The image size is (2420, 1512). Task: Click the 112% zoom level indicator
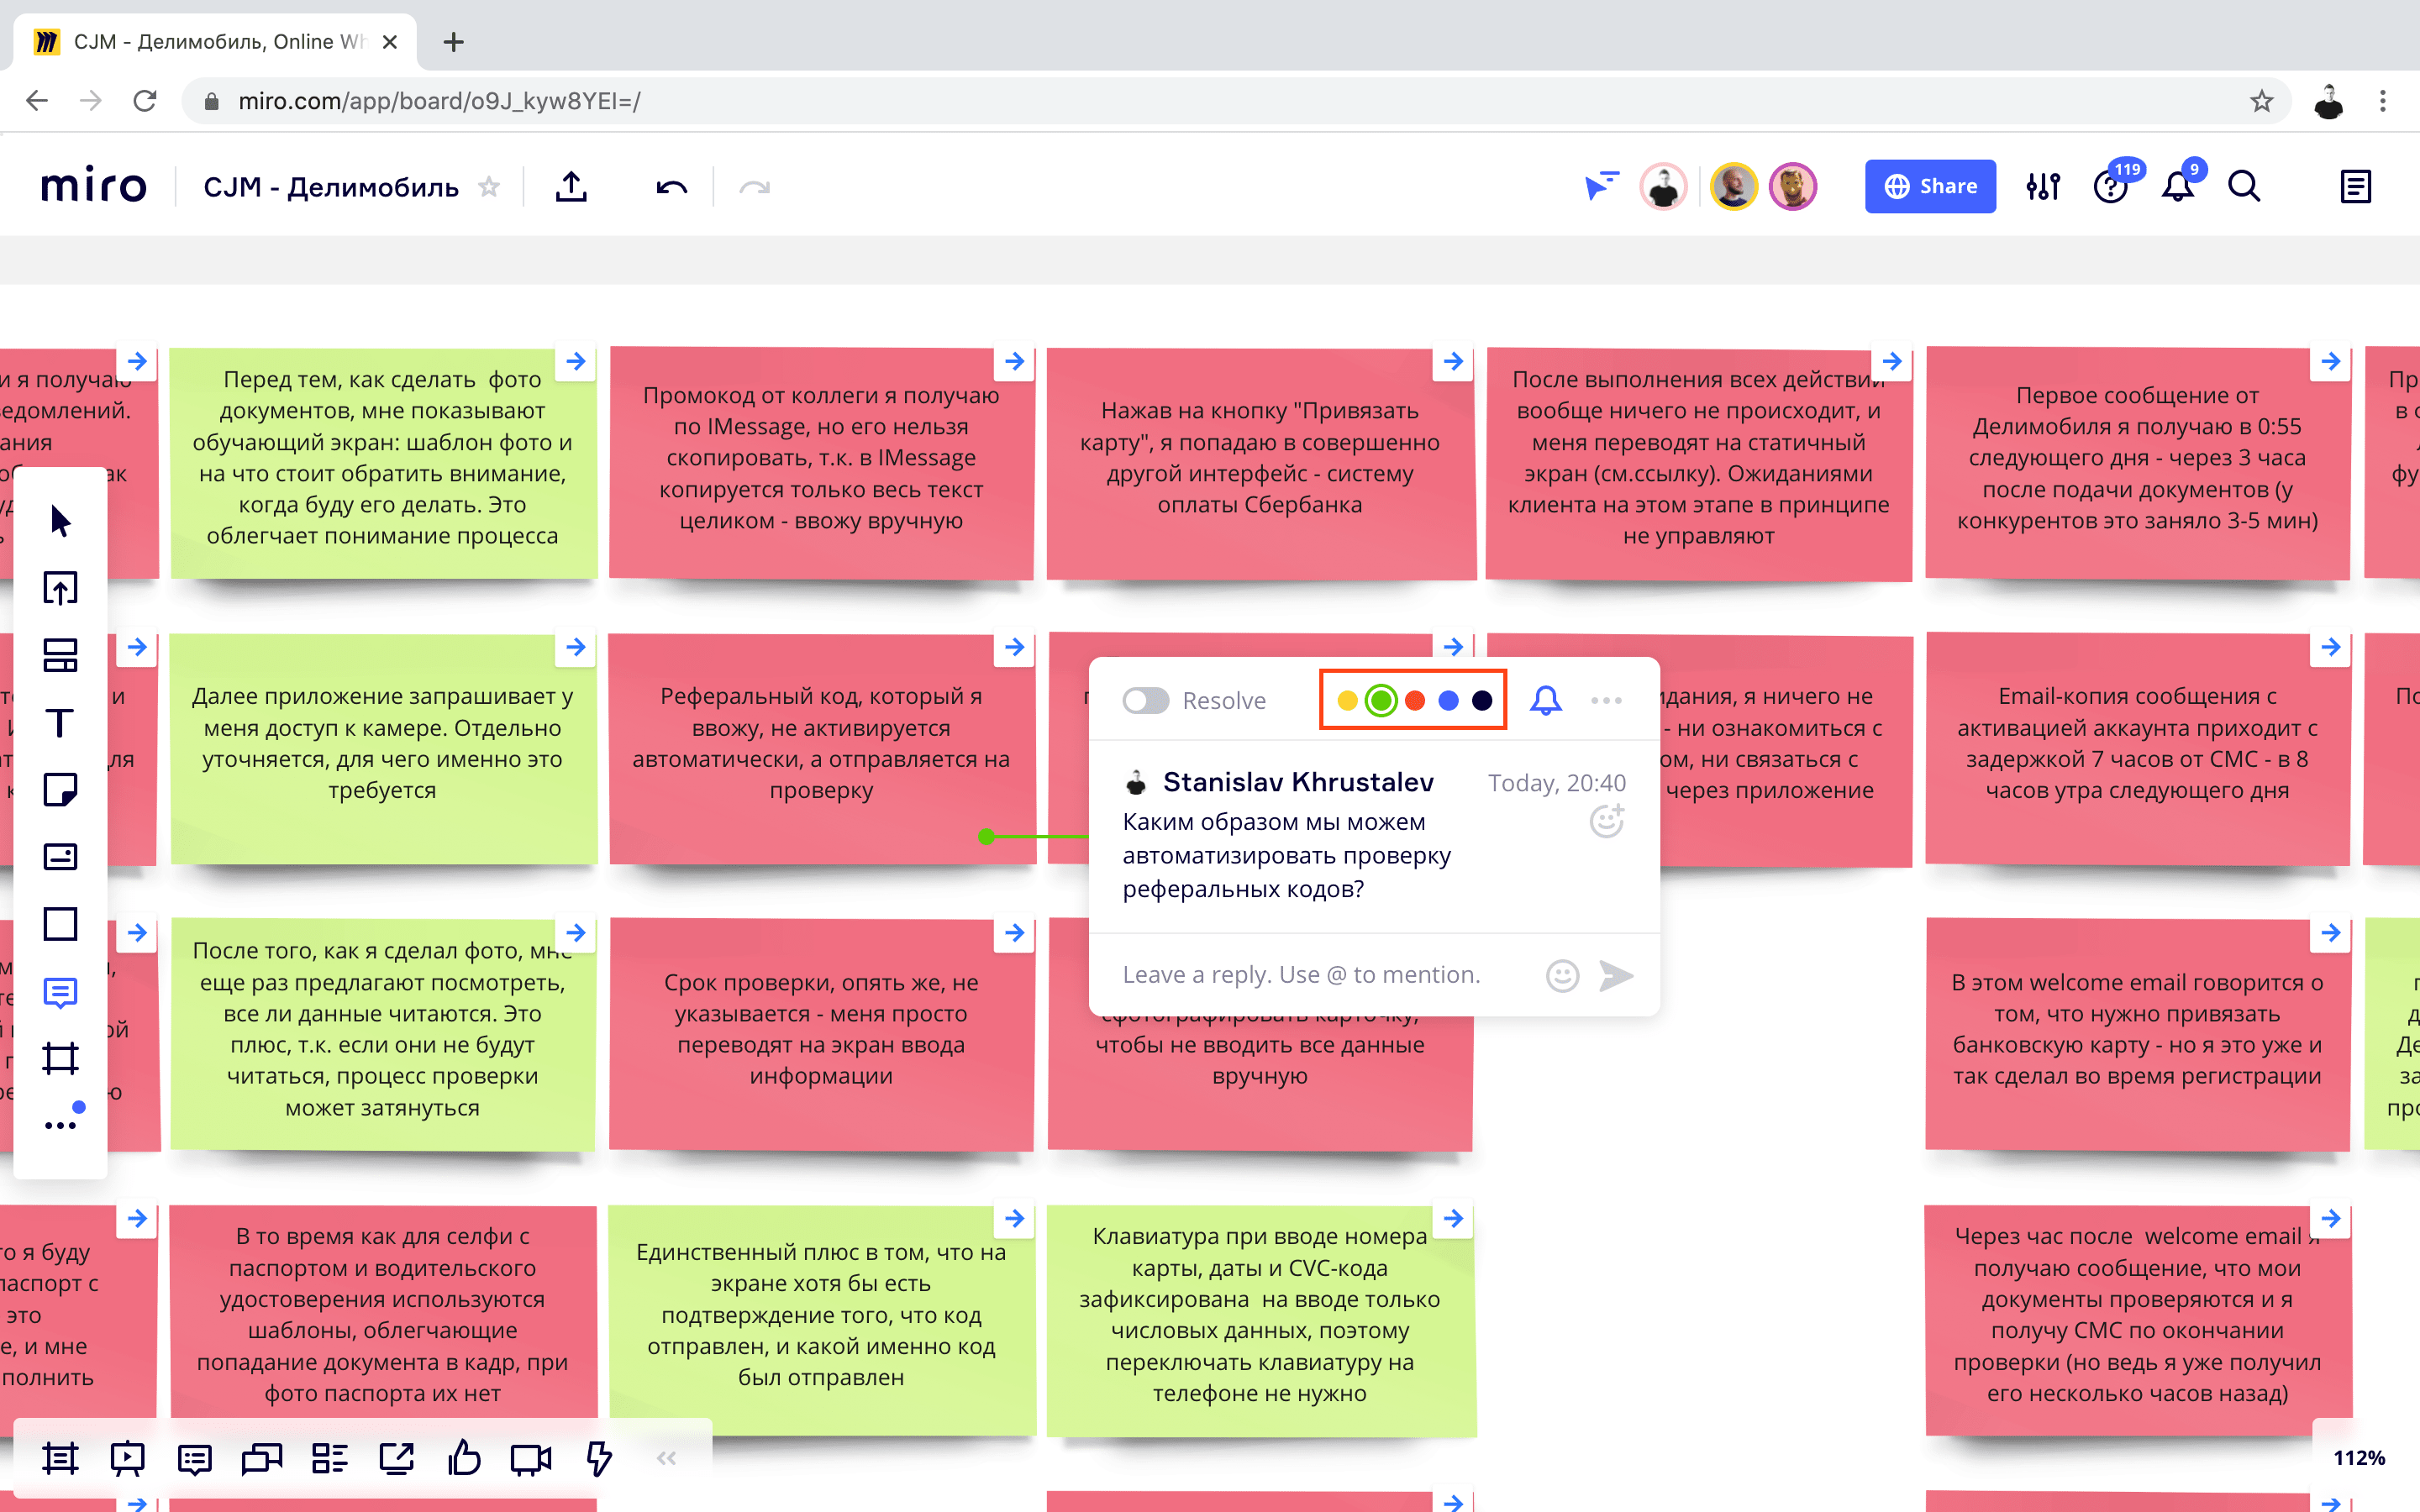pos(2359,1458)
